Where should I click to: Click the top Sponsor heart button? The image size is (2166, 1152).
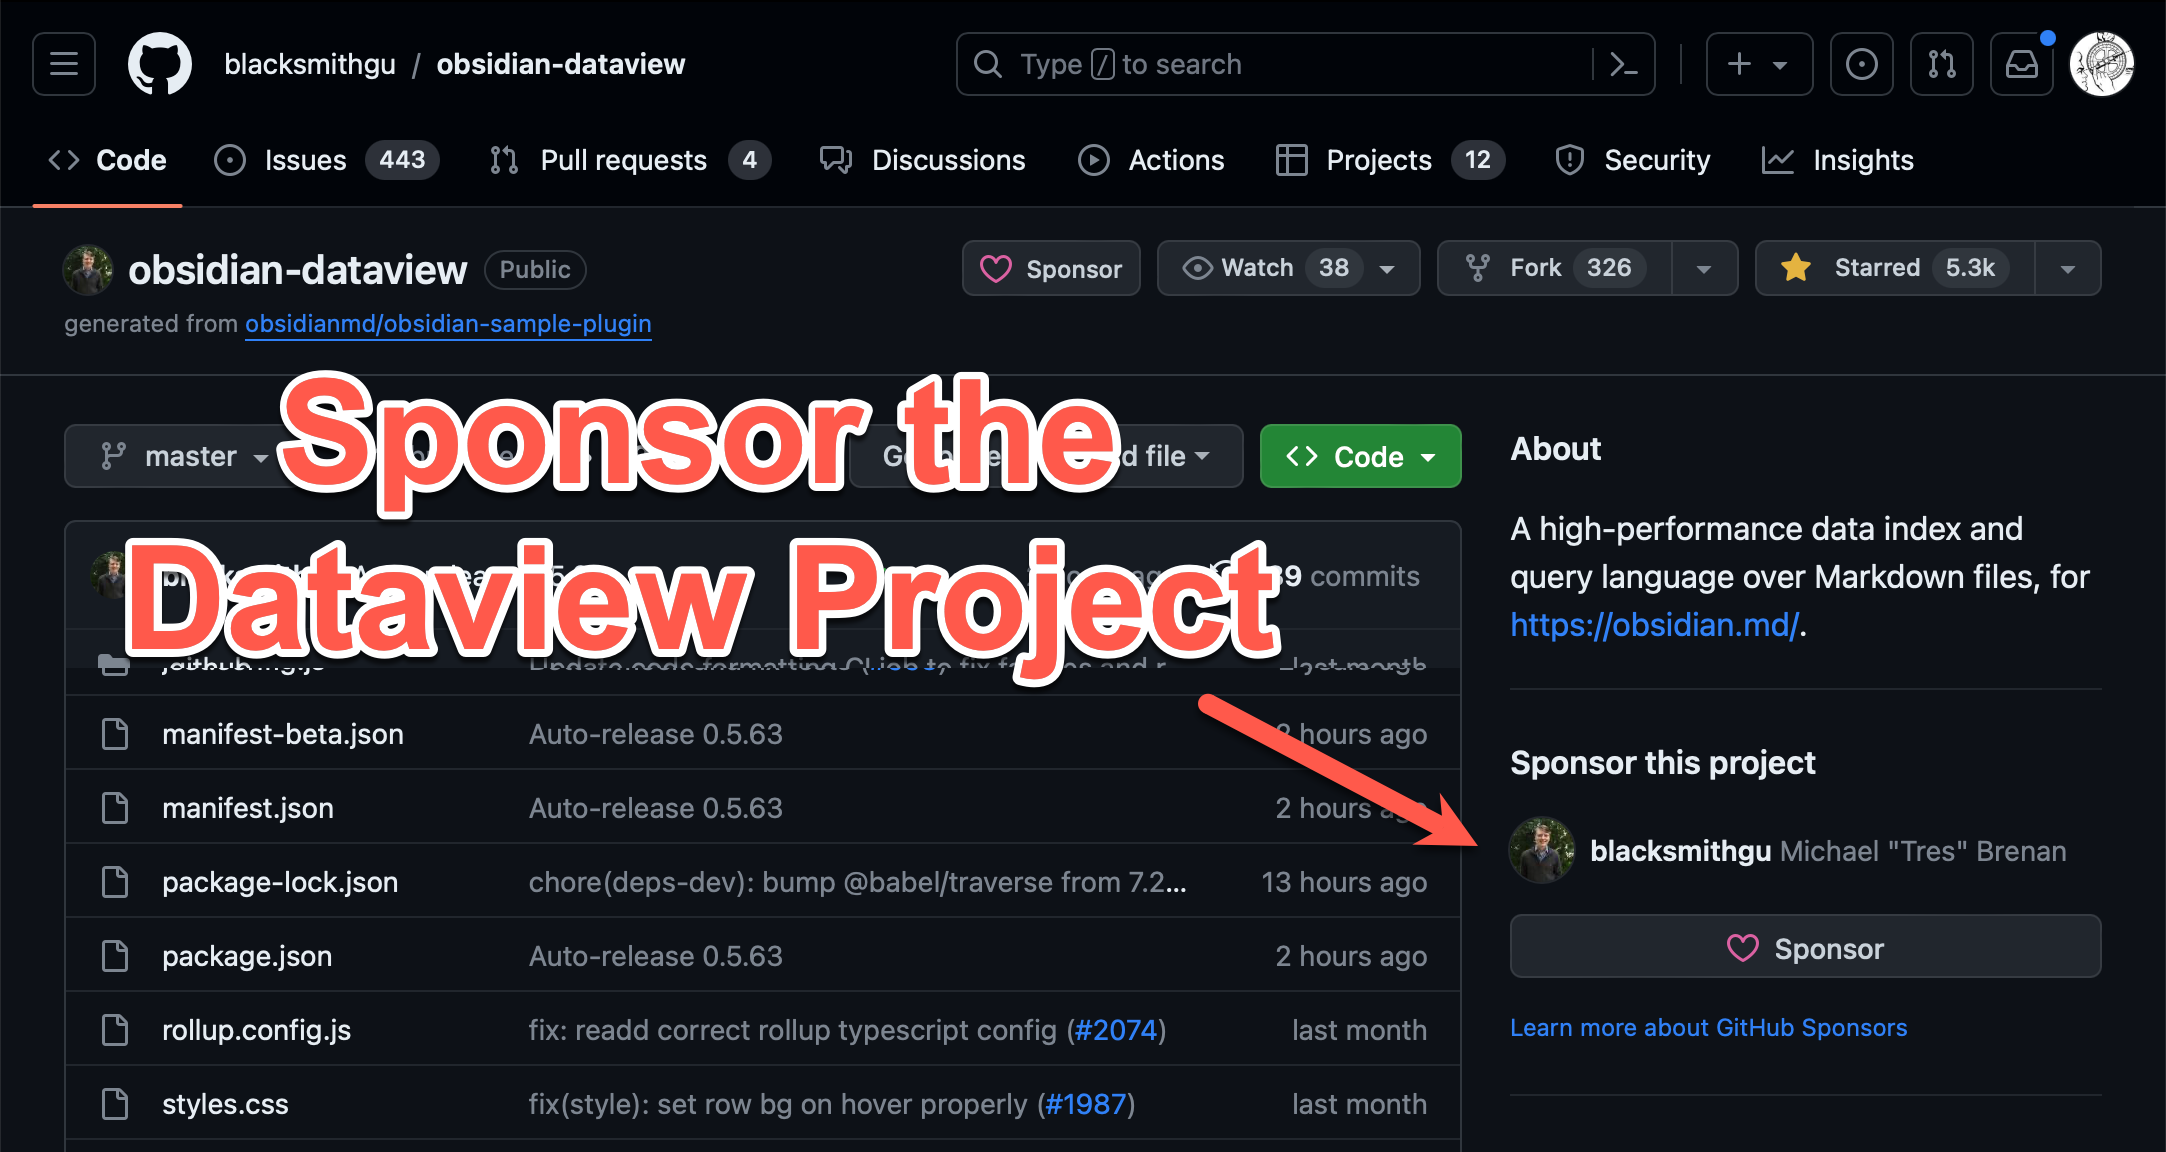click(x=1051, y=268)
